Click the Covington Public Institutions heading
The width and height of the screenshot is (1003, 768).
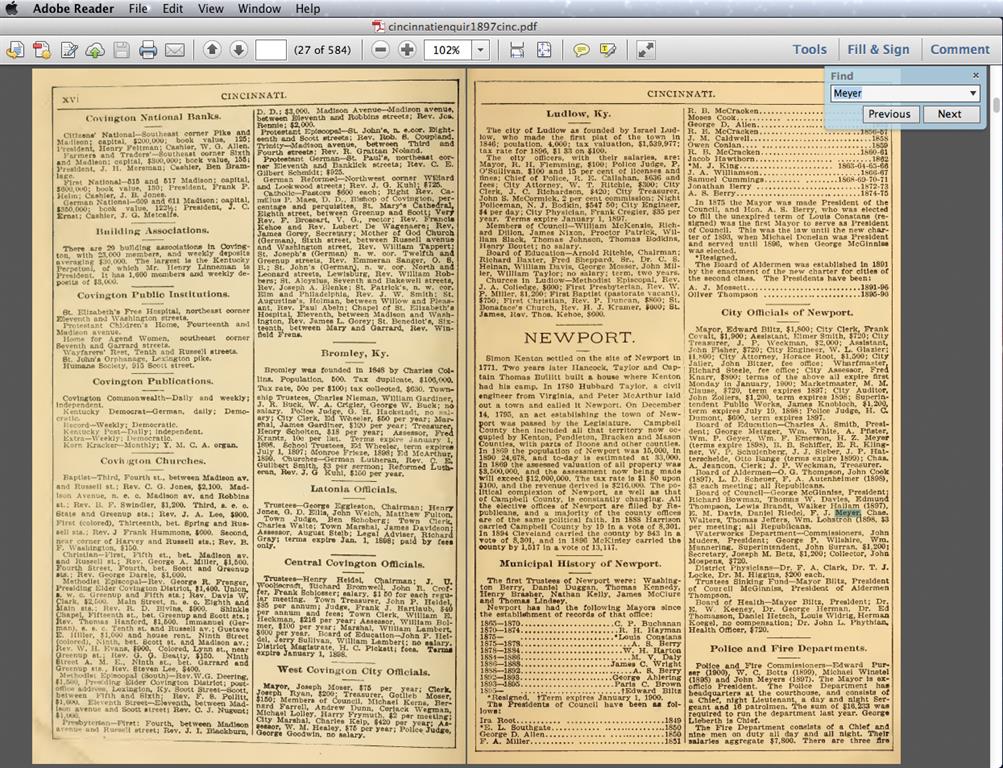coord(153,295)
